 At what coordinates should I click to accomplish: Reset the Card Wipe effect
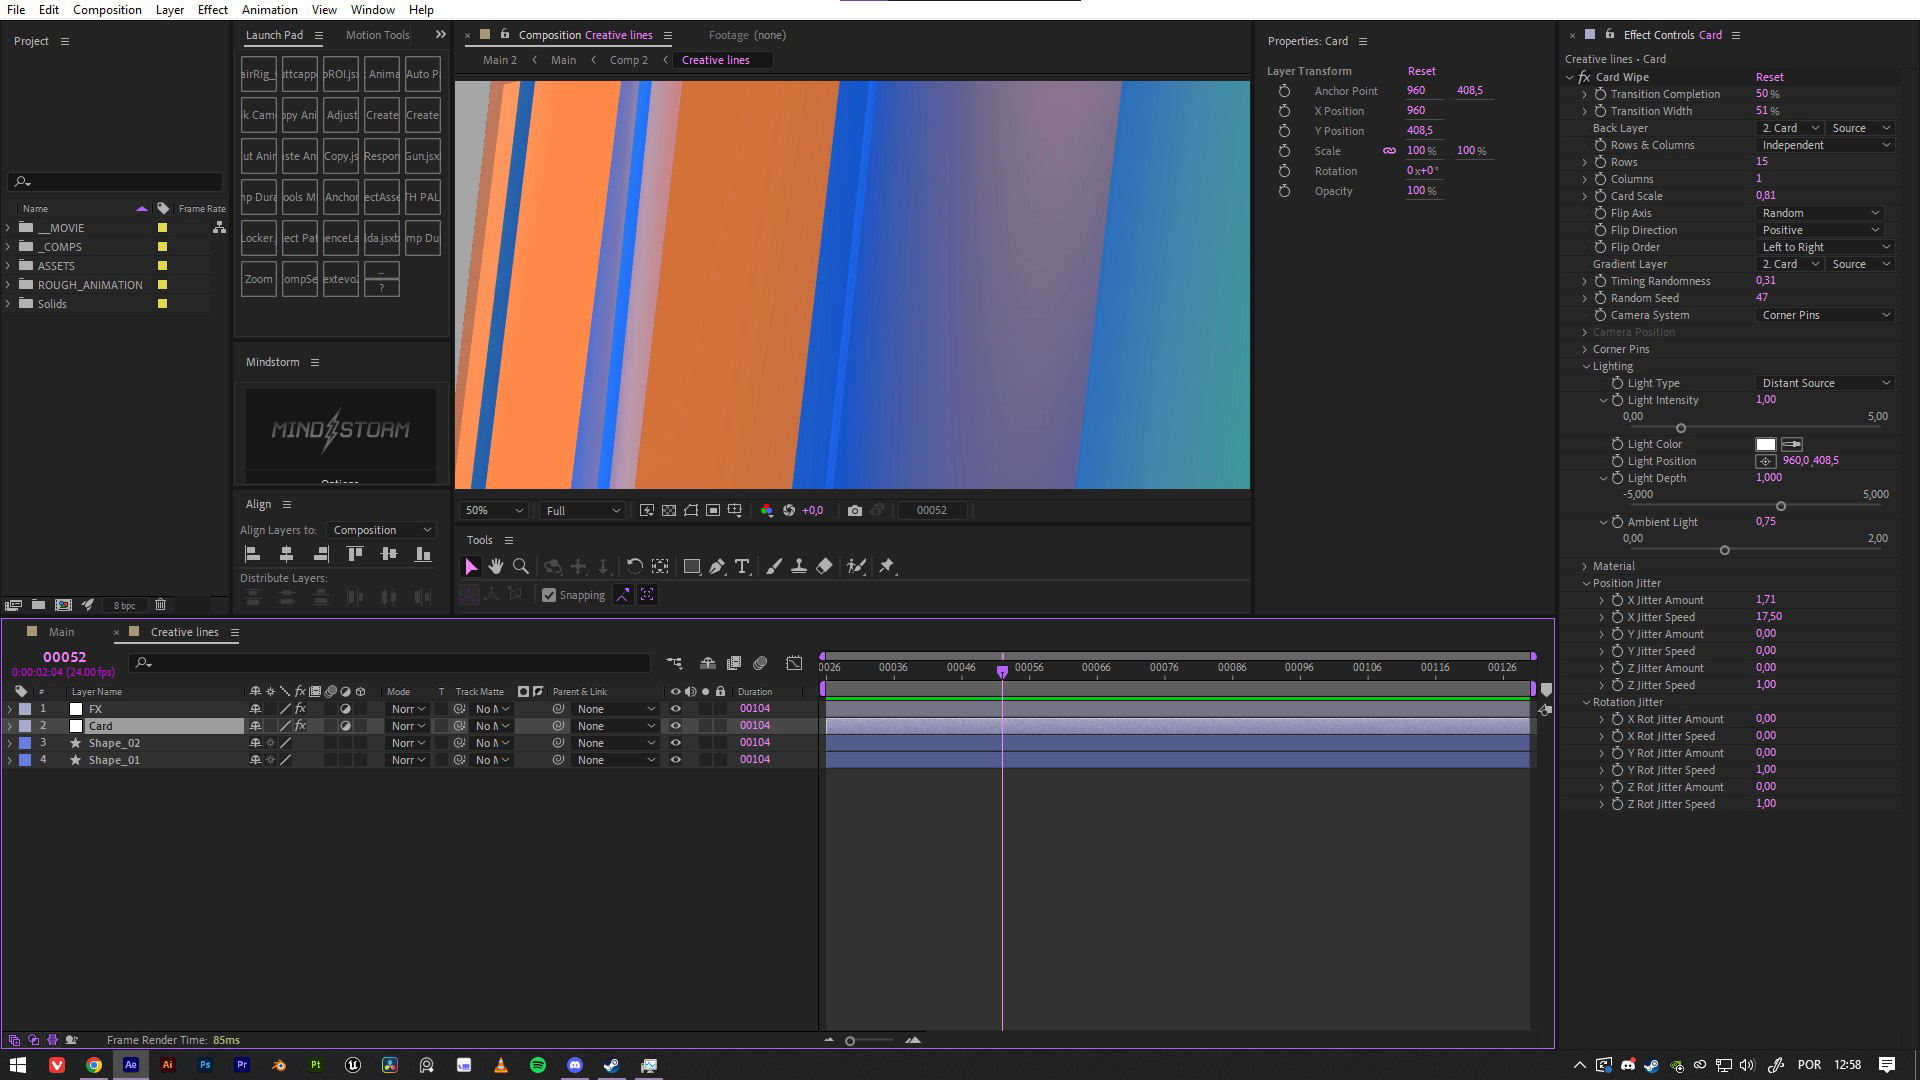pos(1769,77)
